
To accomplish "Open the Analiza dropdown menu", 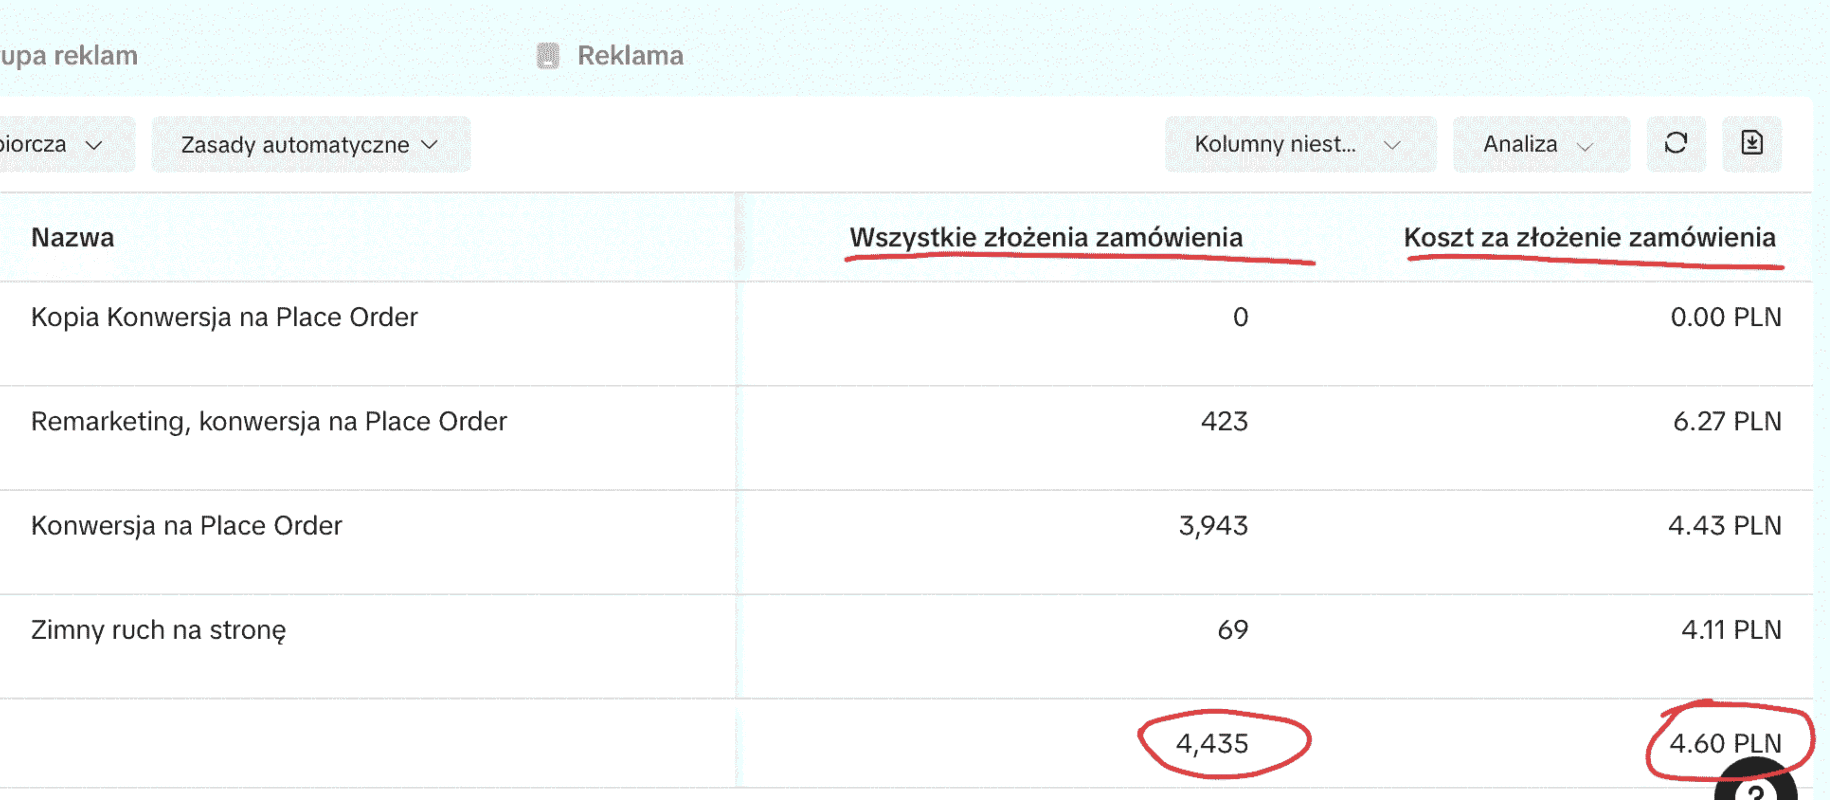I will [x=1540, y=144].
